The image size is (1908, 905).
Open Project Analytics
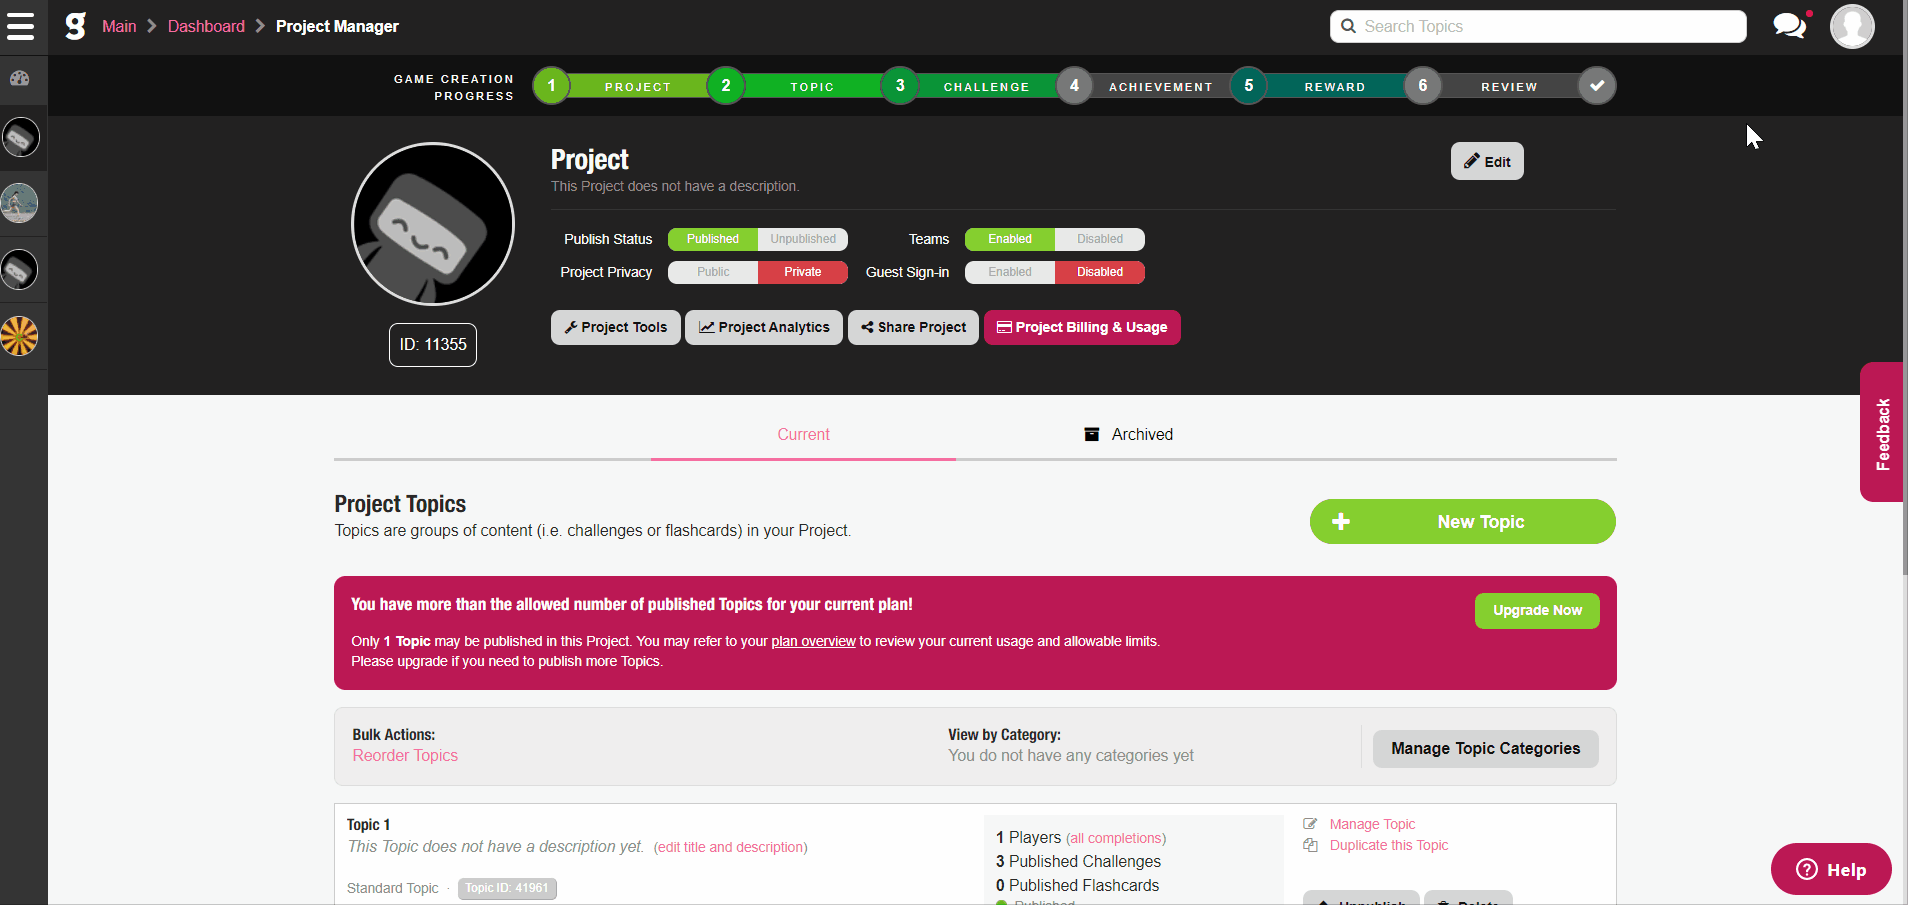coord(764,327)
